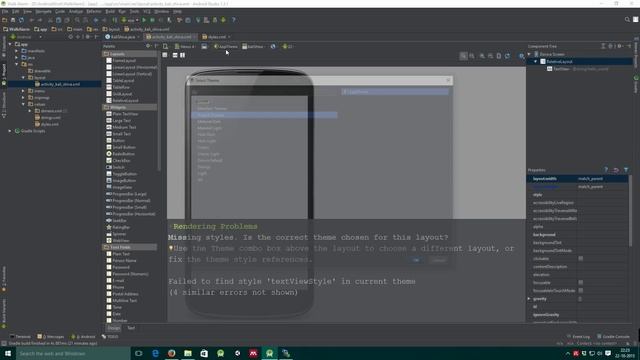Switch to the .java editor tab
This screenshot has height=360, width=640.
click(x=122, y=37)
